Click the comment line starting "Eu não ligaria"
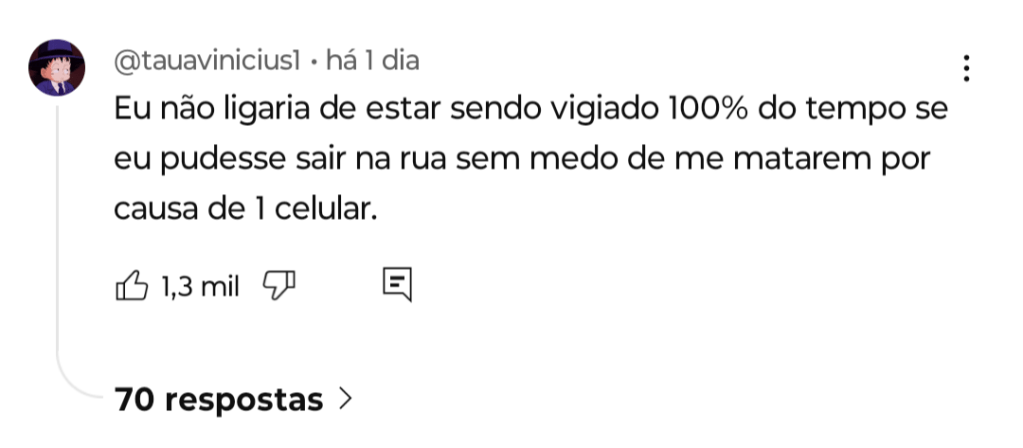The width and height of the screenshot is (1023, 448). (529, 108)
